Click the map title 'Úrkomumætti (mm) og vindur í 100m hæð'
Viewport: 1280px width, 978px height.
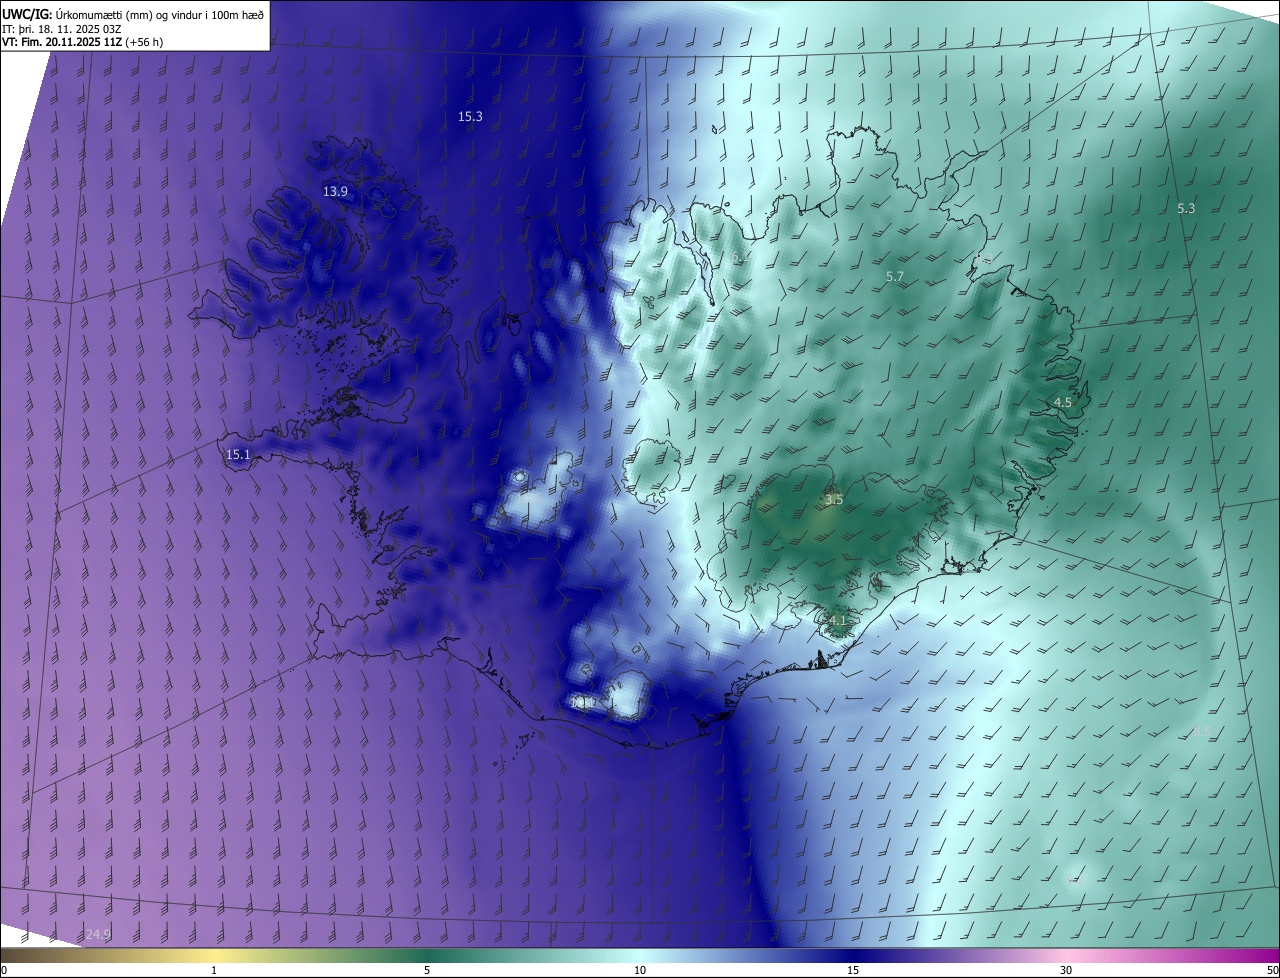point(160,14)
